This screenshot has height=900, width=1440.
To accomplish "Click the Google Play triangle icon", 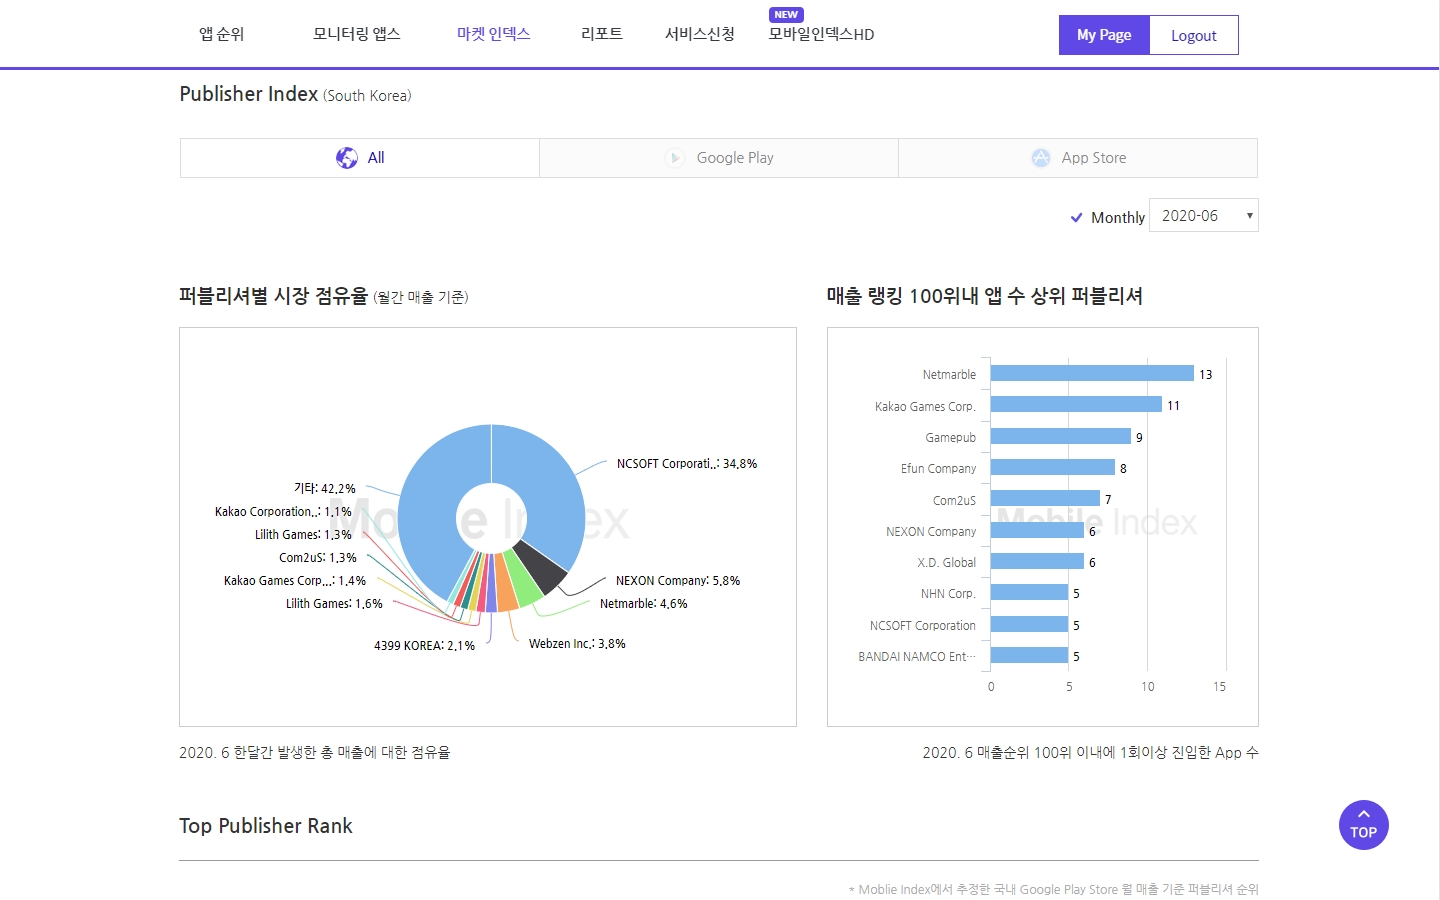I will pos(675,158).
